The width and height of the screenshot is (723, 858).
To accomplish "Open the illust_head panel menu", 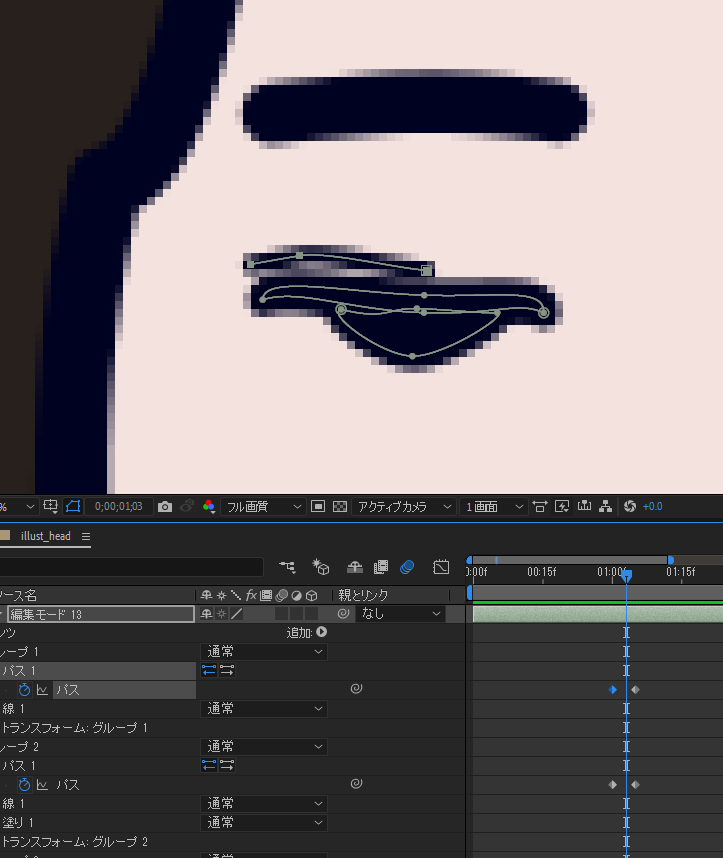I will click(86, 537).
